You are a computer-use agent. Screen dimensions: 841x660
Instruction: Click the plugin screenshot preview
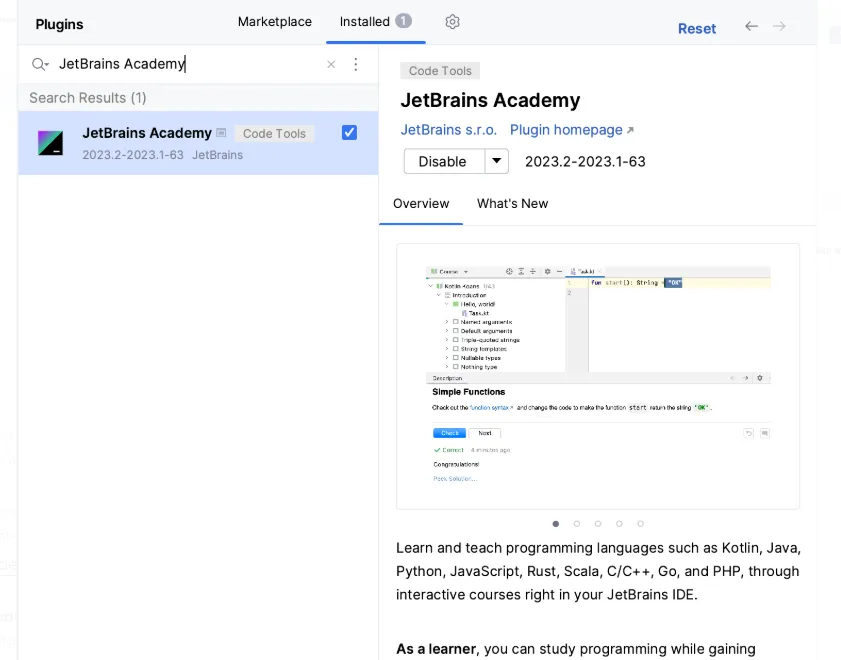coord(596,375)
